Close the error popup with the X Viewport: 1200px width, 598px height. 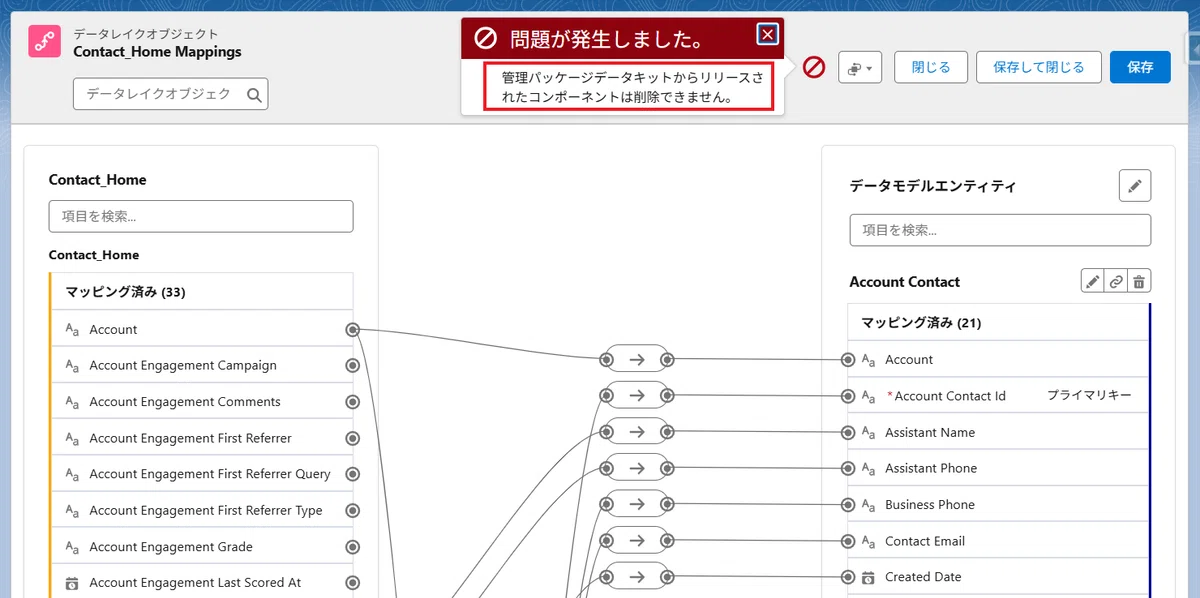pyautogui.click(x=767, y=35)
